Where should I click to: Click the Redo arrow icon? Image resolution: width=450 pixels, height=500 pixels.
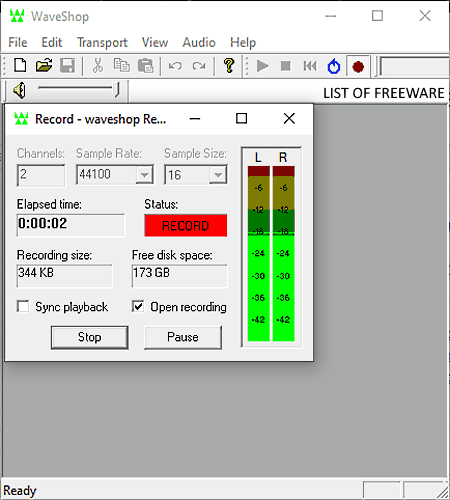[199, 66]
